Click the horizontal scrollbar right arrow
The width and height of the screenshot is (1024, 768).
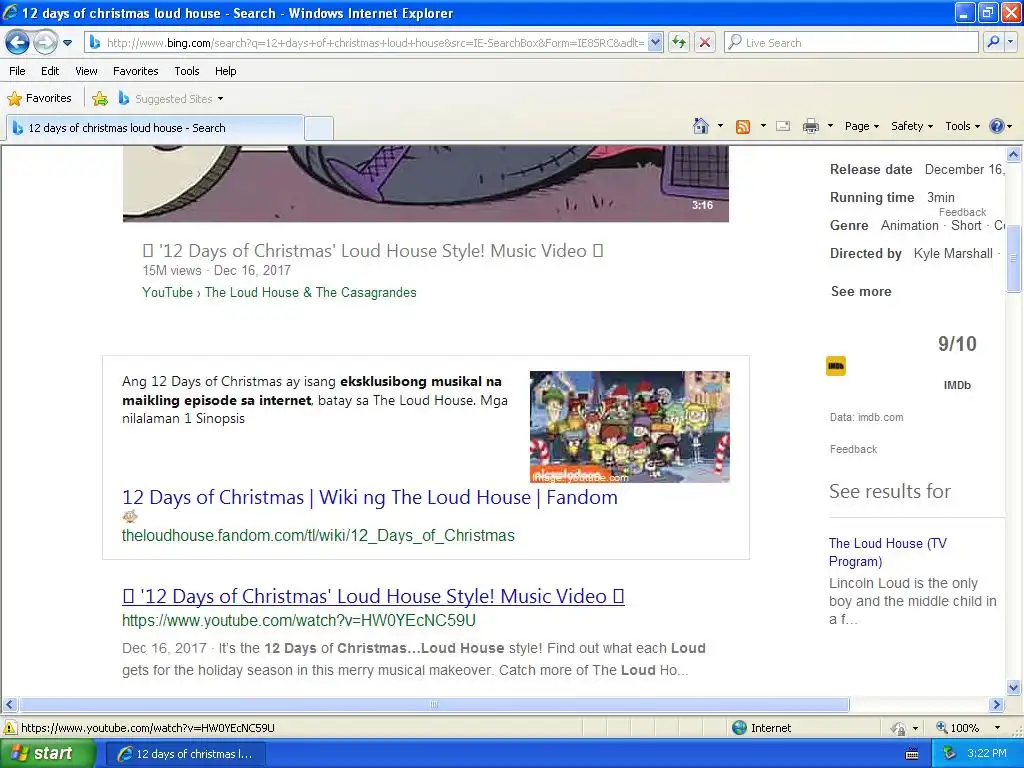[997, 705]
